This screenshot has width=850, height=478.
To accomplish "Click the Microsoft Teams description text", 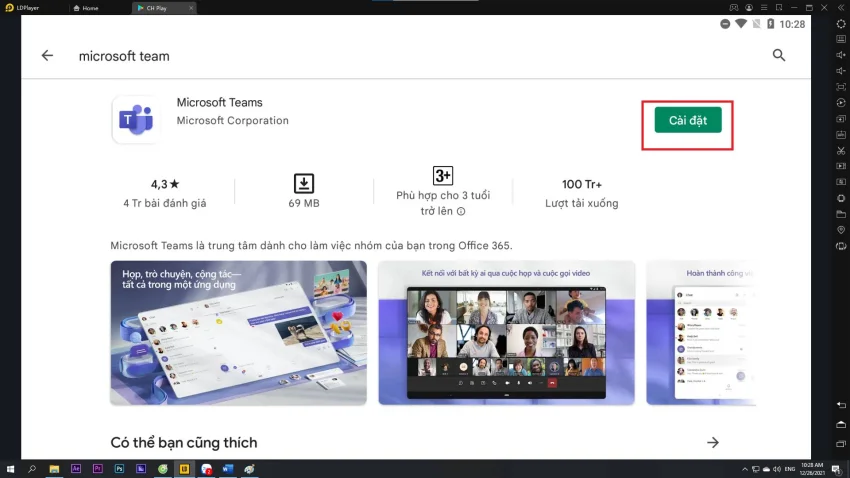I will click(x=311, y=246).
